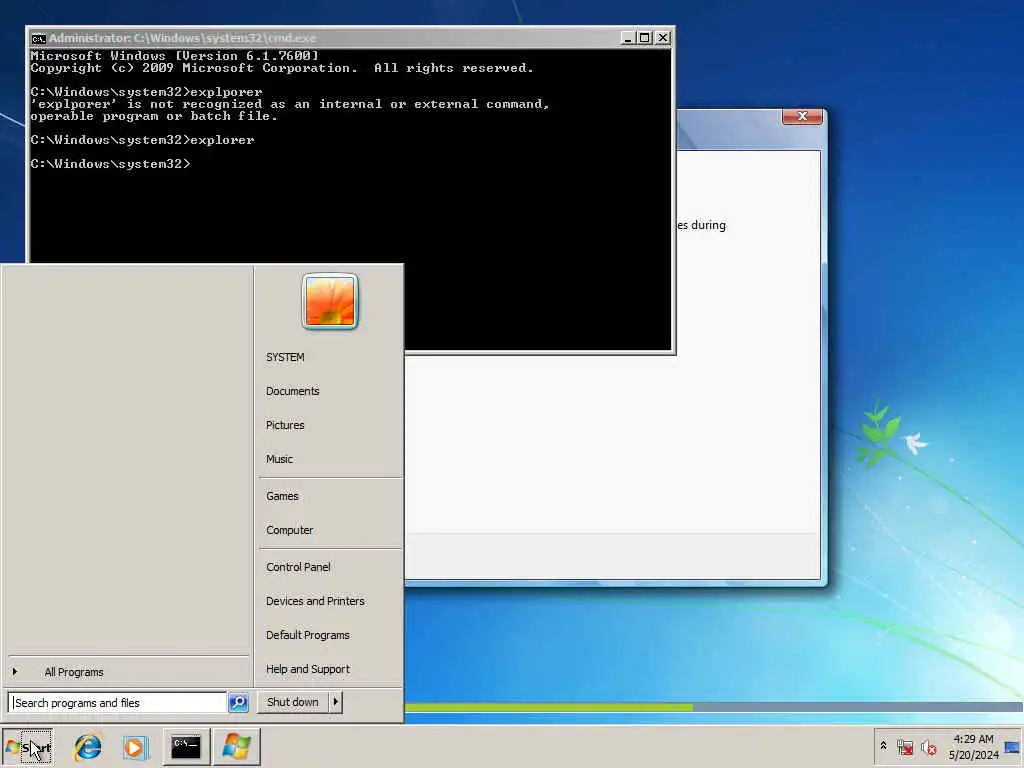Open Music from the Start menu

click(280, 459)
